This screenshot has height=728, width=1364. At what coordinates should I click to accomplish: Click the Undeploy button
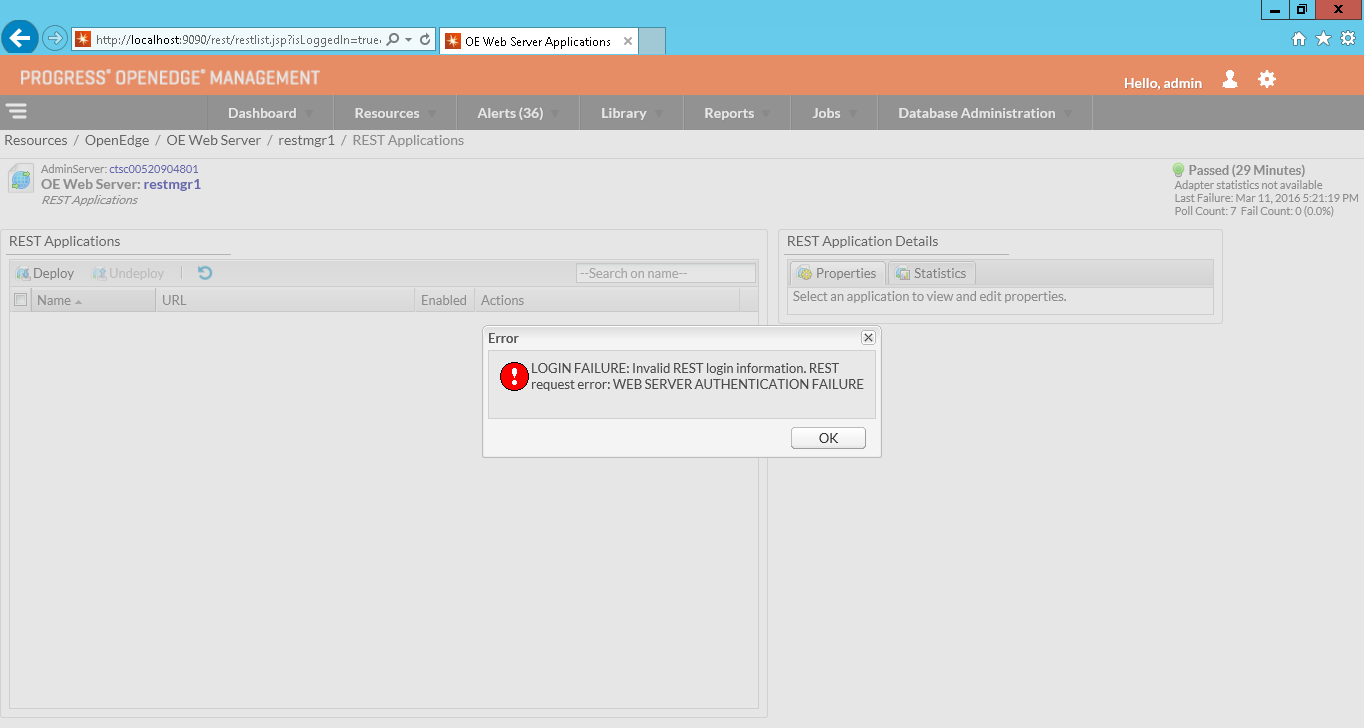pyautogui.click(x=128, y=273)
